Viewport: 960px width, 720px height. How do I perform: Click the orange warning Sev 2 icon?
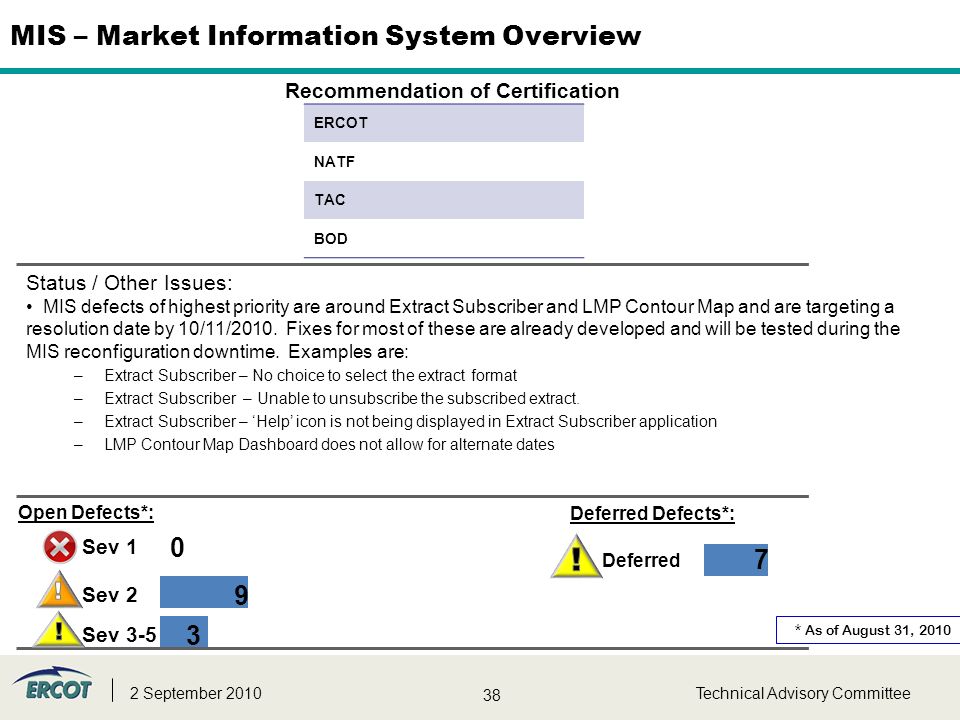click(x=59, y=590)
